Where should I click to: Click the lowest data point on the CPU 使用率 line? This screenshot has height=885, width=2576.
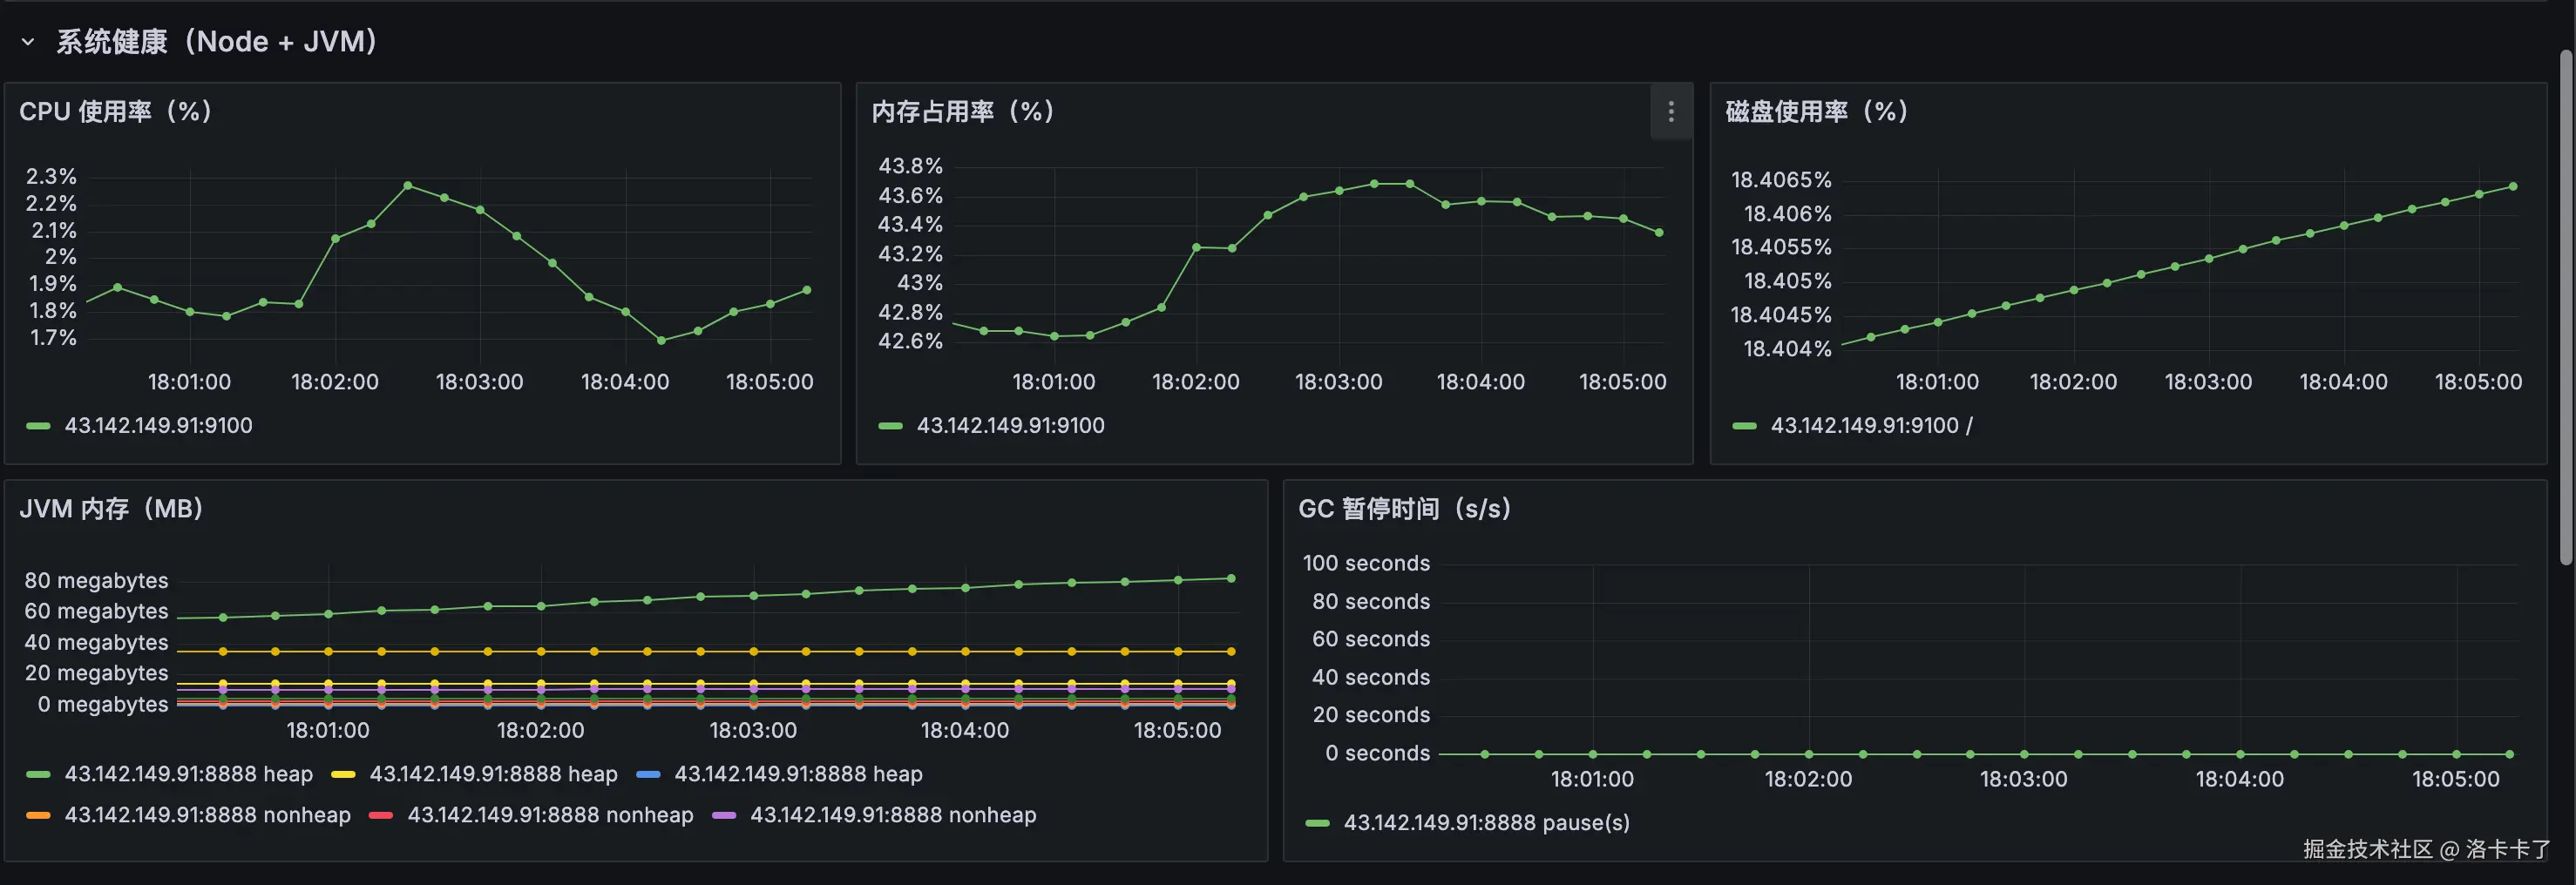(x=661, y=341)
